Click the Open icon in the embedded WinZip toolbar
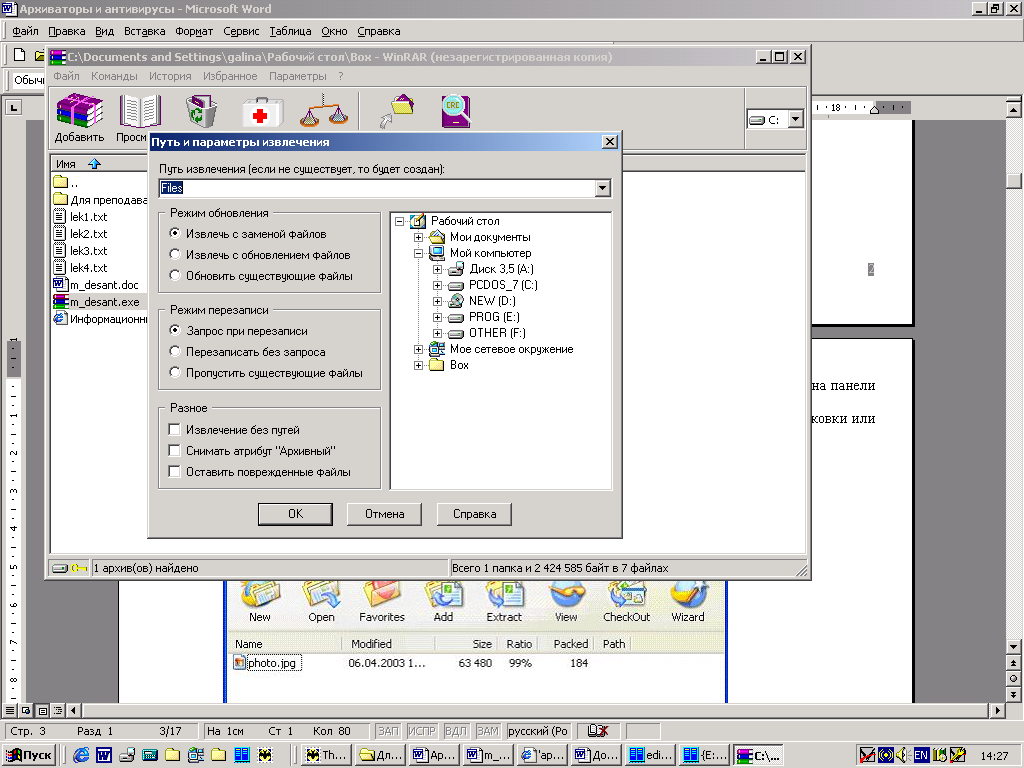Viewport: 1024px width, 768px height. [x=321, y=595]
